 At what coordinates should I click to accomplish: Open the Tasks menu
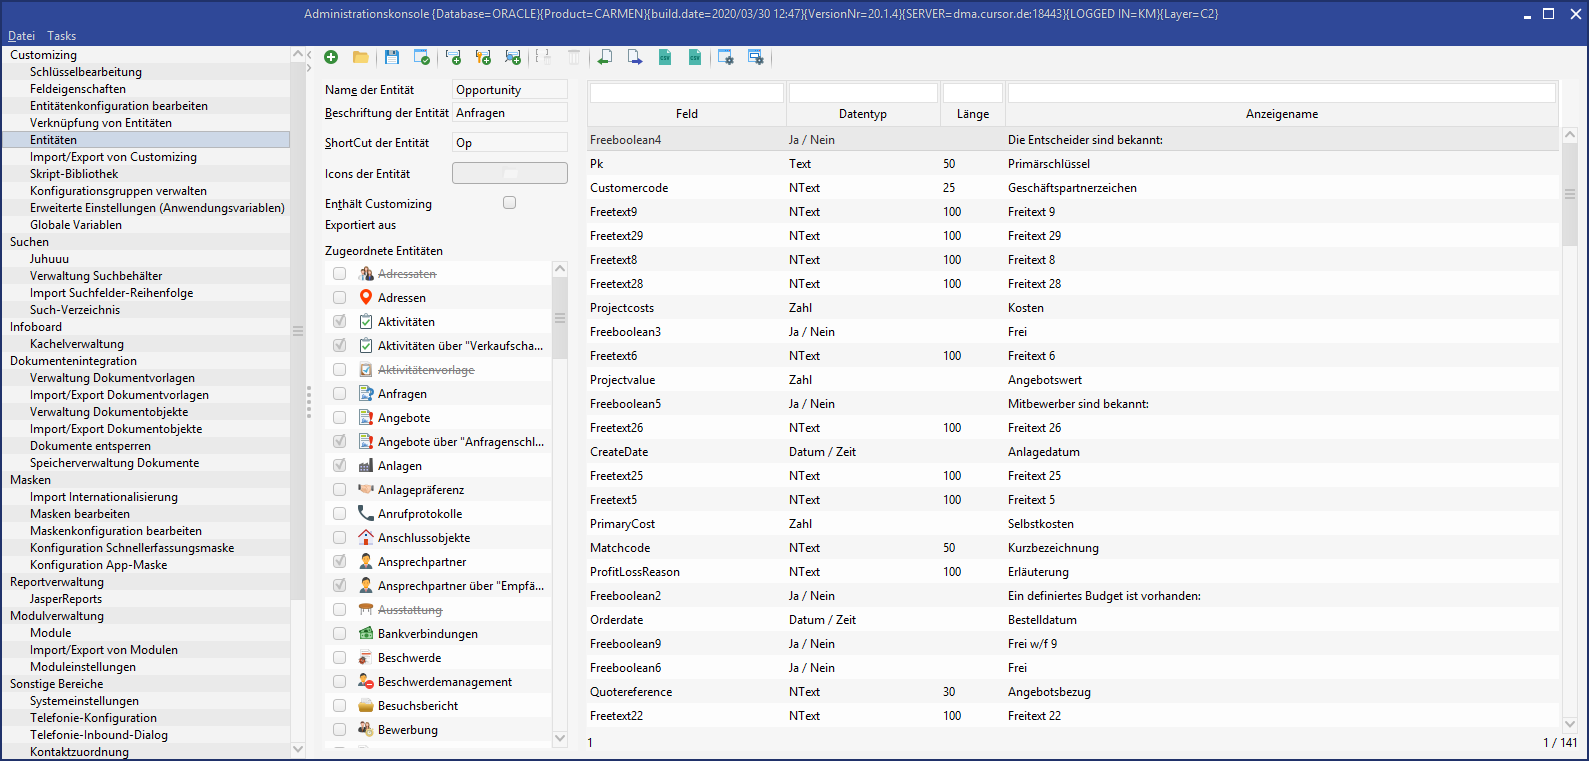[61, 36]
